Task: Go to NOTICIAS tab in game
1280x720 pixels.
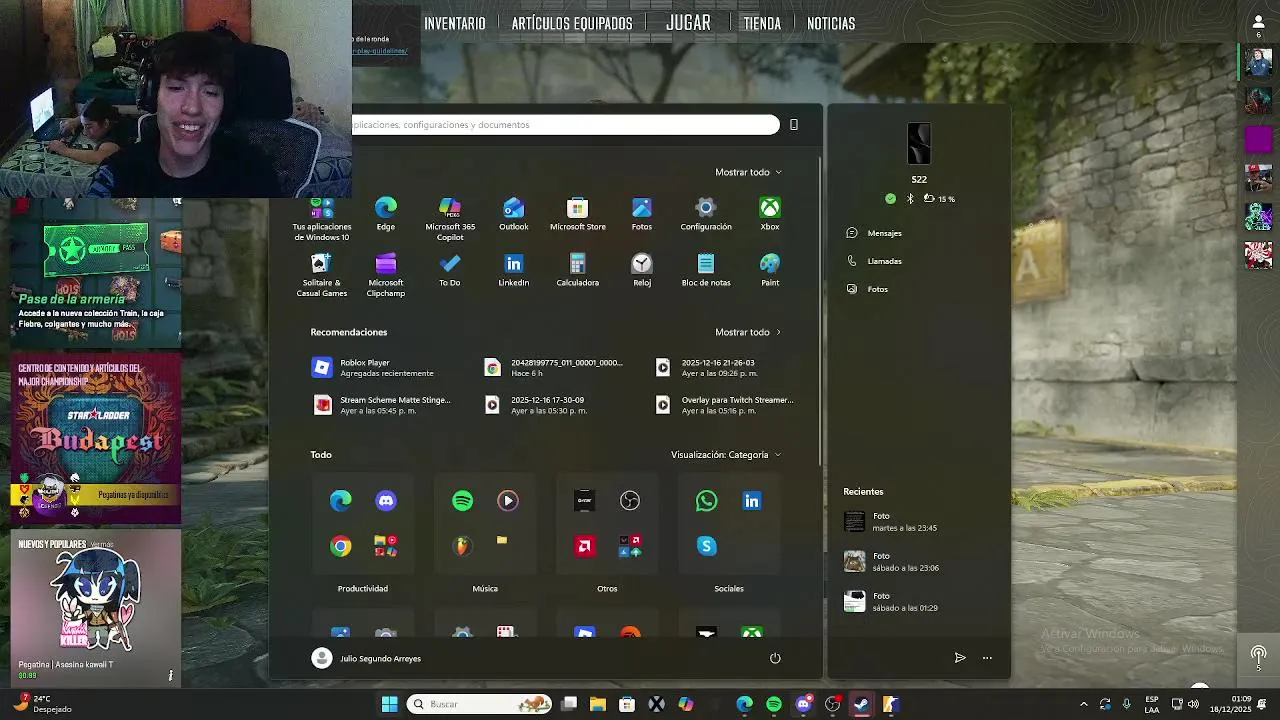Action: (831, 23)
